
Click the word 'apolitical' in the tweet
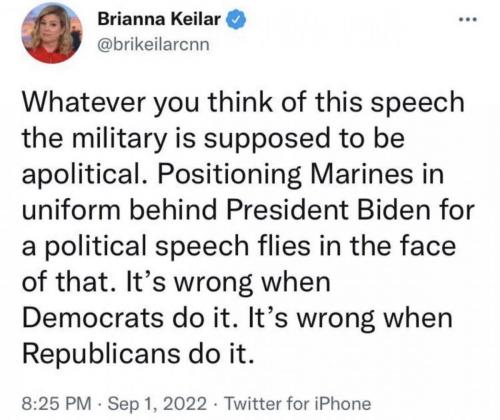click(85, 175)
